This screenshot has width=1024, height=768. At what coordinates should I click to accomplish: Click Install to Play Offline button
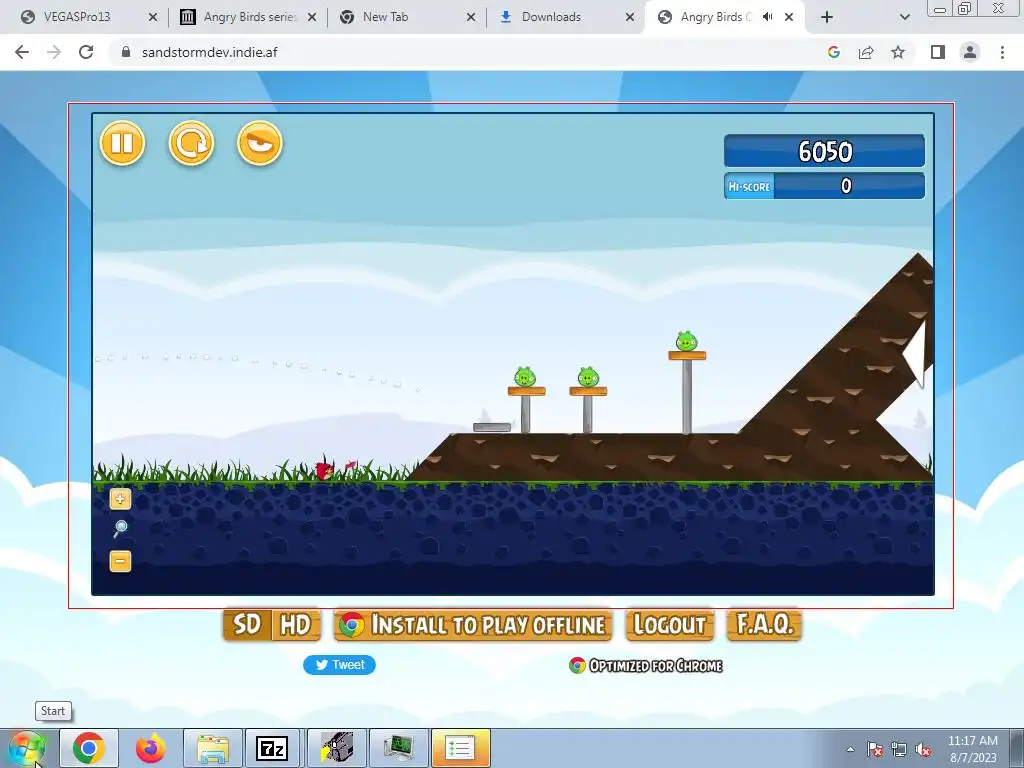point(473,625)
